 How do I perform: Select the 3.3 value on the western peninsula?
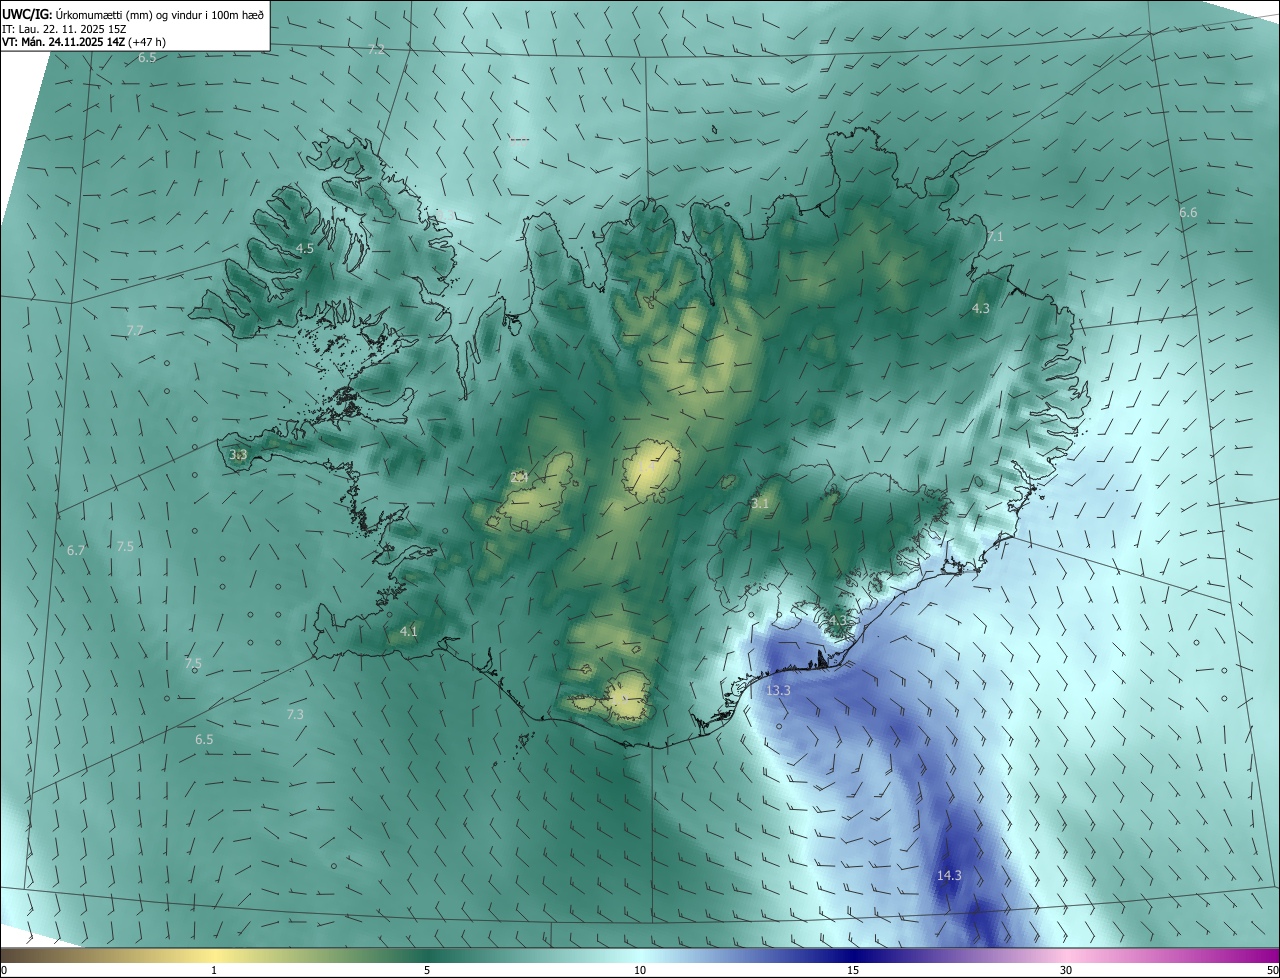(238, 455)
